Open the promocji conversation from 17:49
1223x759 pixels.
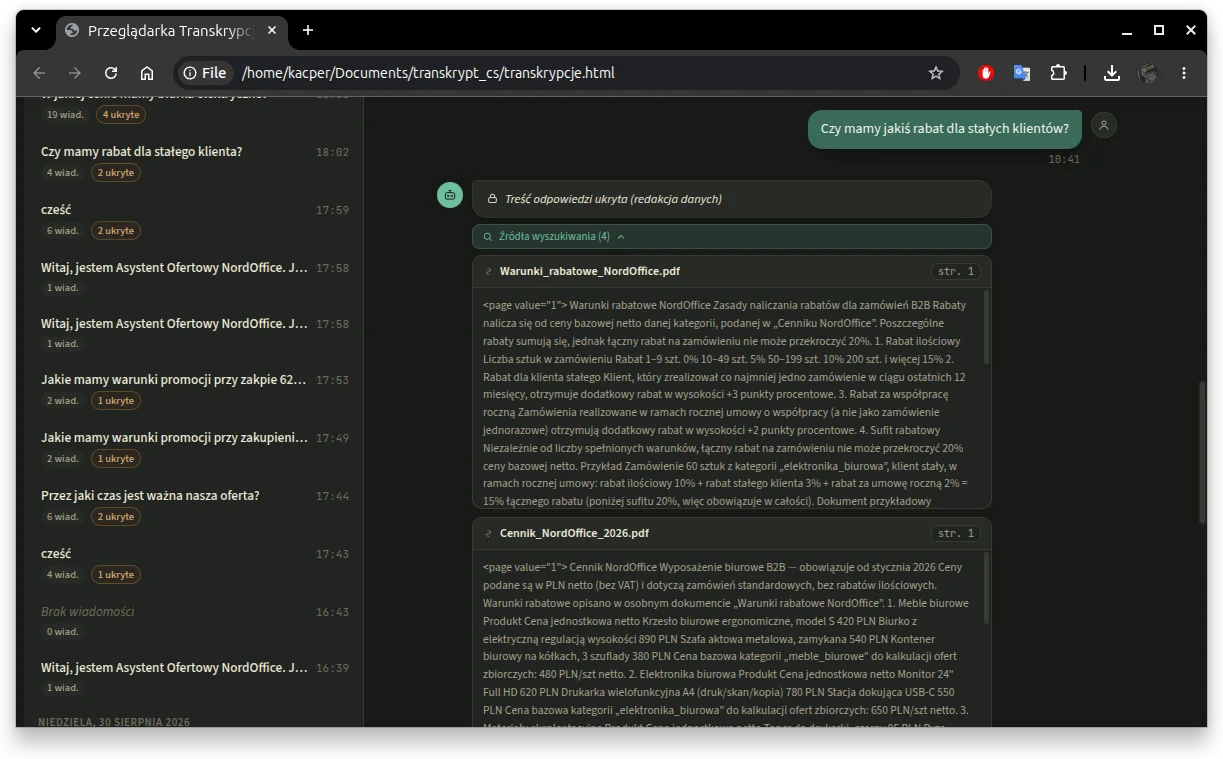[195, 447]
